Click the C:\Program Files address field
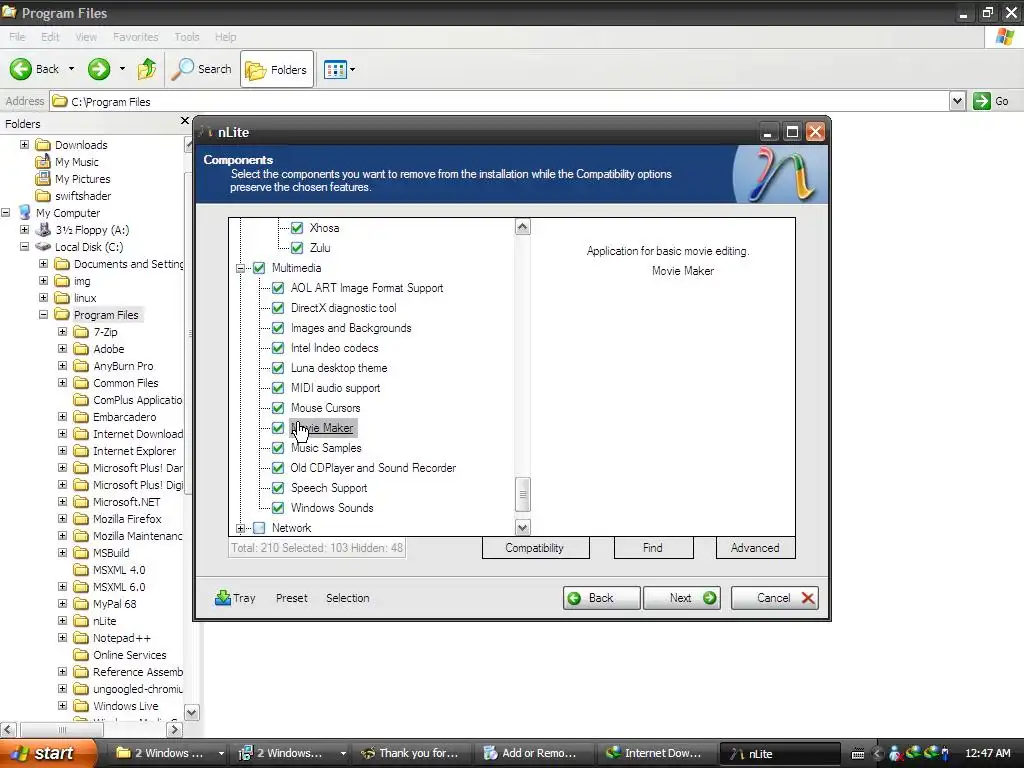1024x768 pixels. click(x=500, y=101)
